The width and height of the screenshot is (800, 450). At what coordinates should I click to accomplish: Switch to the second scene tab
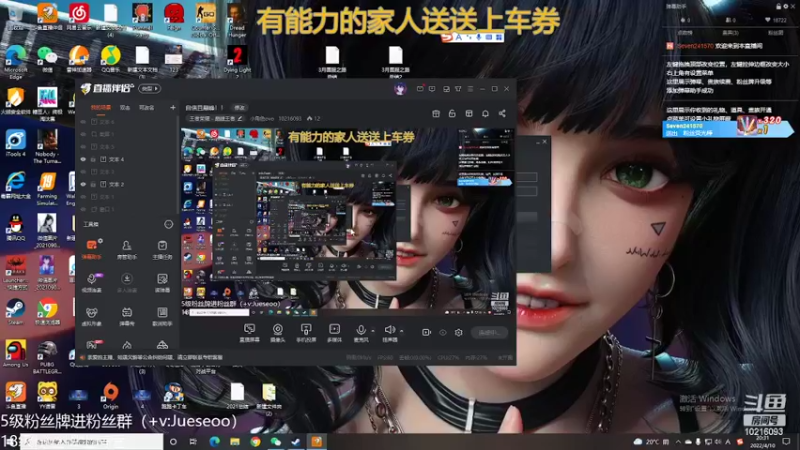coord(124,108)
